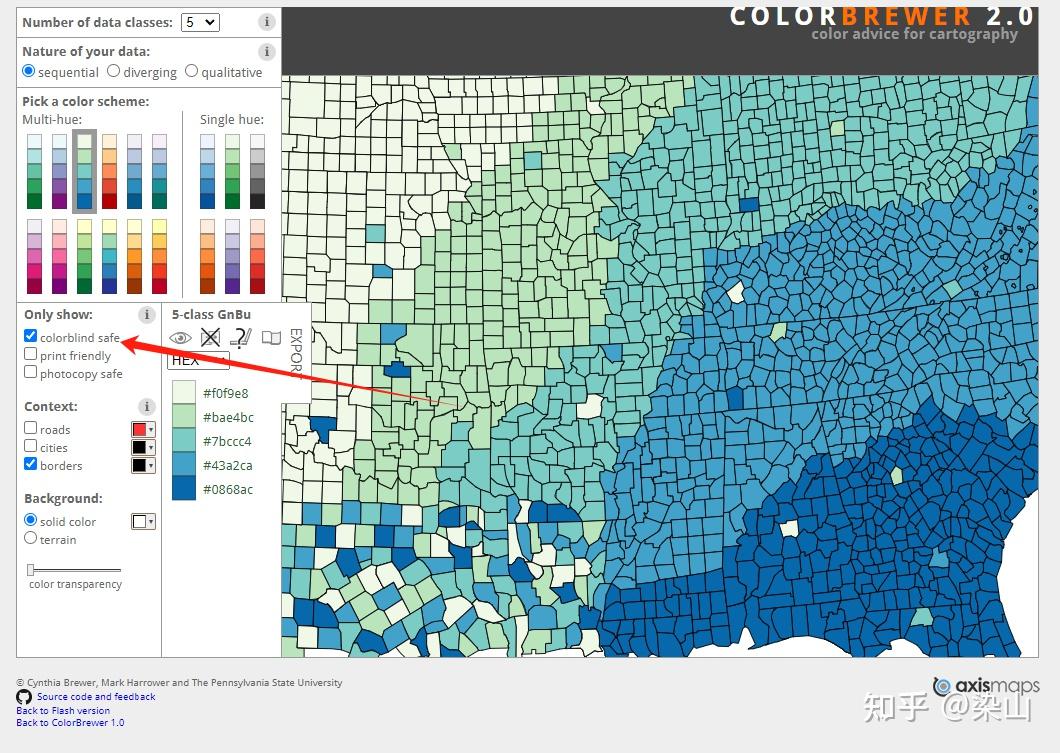
Task: Enable the roads context checkbox
Action: 30,427
